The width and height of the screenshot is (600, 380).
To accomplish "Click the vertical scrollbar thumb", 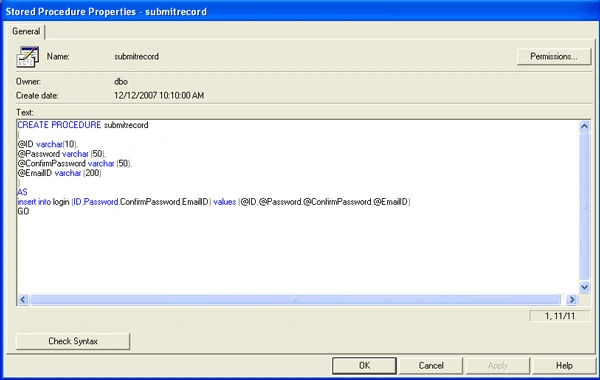I will pos(584,206).
